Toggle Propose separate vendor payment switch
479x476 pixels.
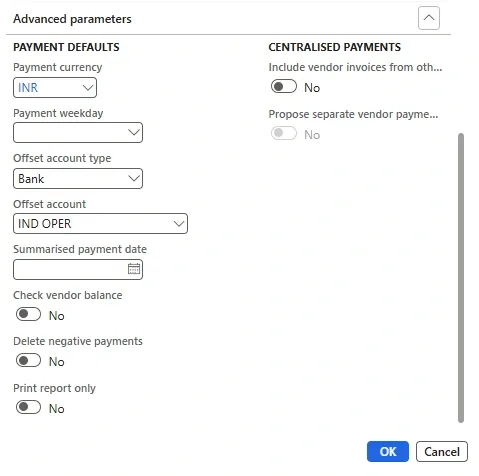284,134
